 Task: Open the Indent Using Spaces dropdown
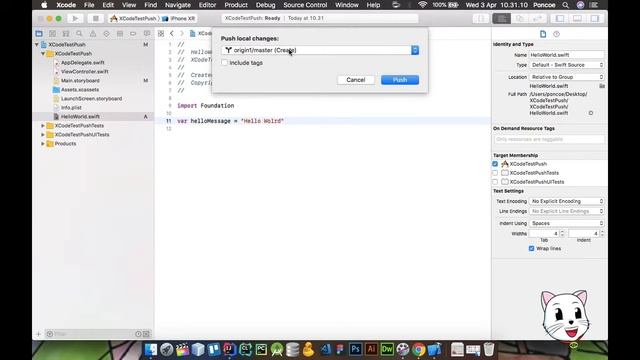tap(567, 223)
